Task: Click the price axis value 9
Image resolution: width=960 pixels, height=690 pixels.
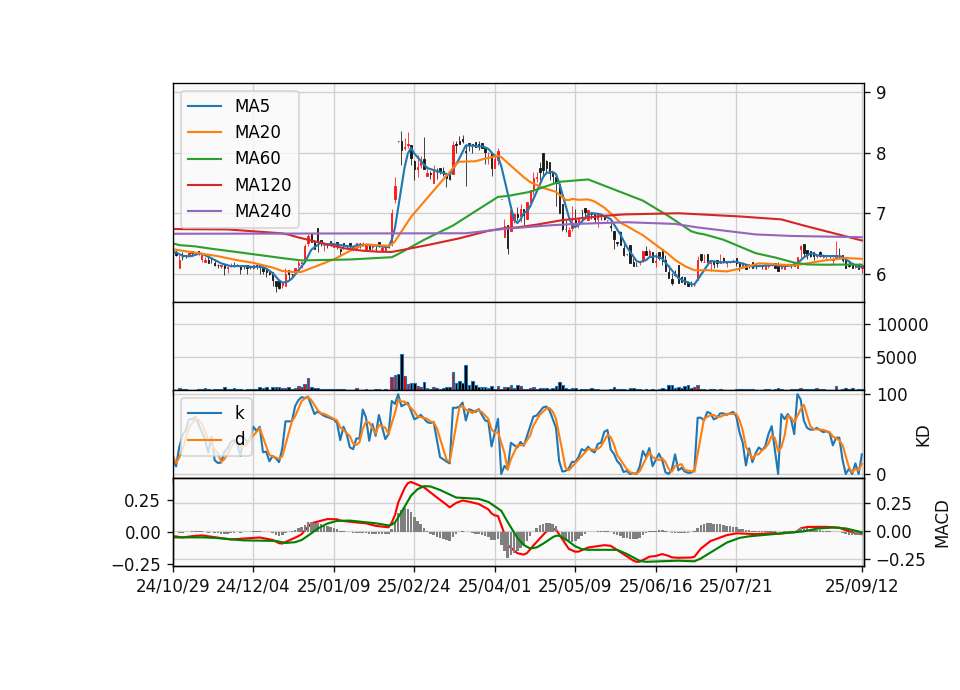Action: point(881,93)
